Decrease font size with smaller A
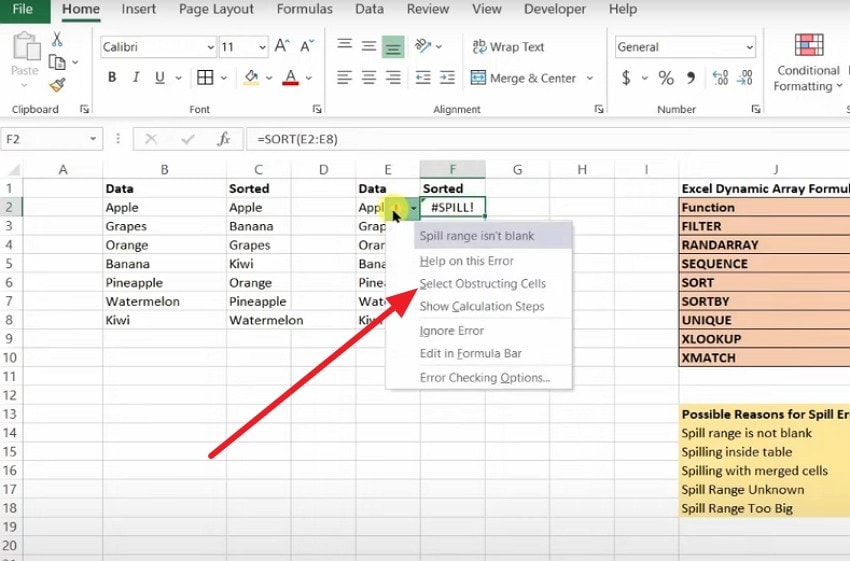Viewport: 850px width, 561px height. coord(306,47)
